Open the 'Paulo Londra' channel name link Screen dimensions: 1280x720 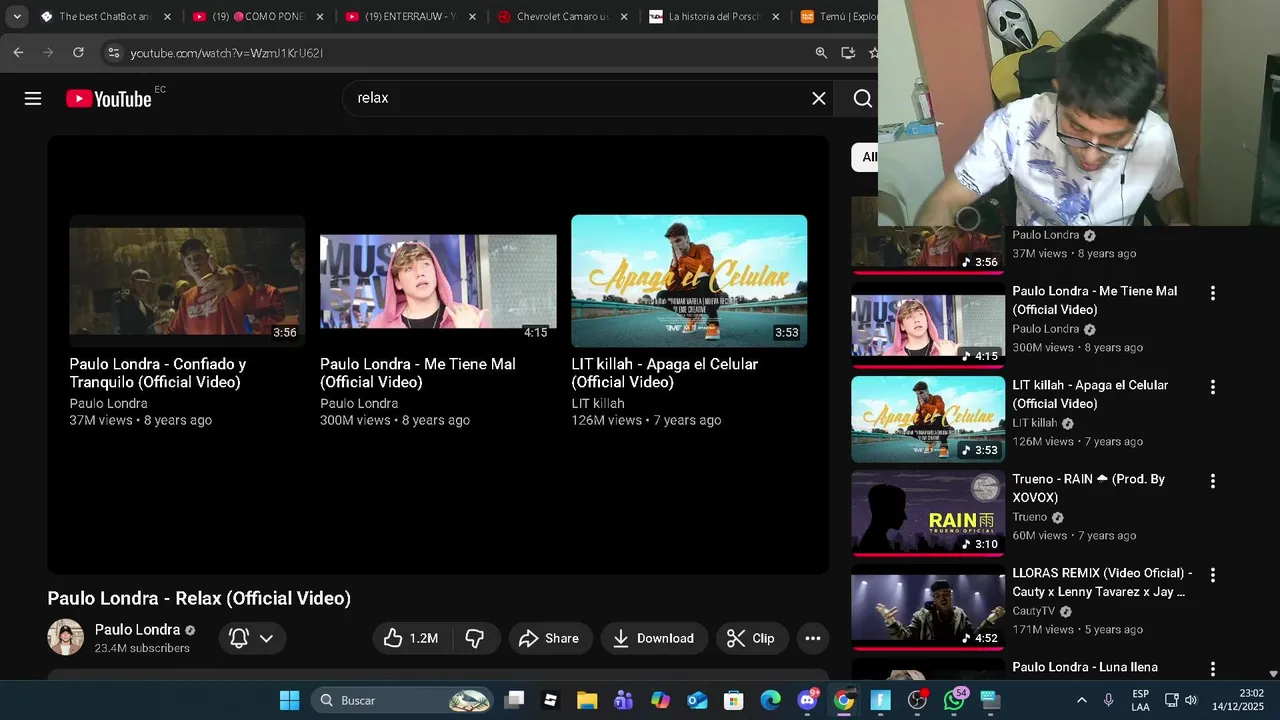[x=137, y=630]
